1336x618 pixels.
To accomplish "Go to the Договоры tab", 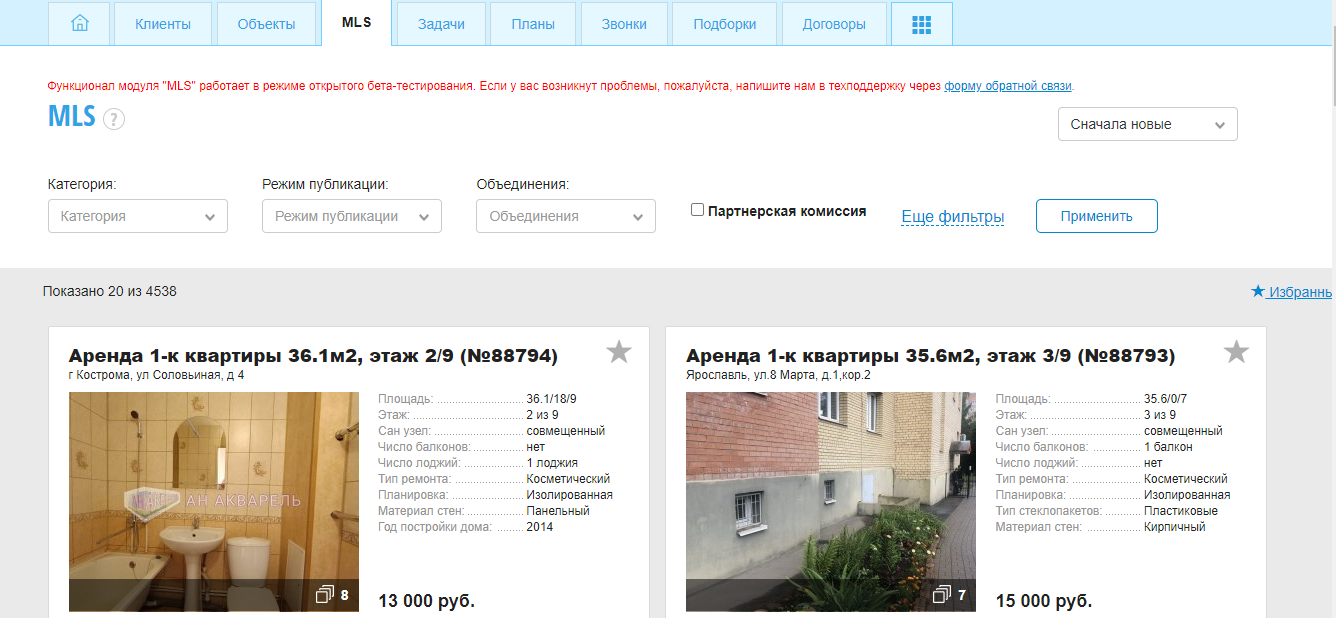I will (x=834, y=24).
